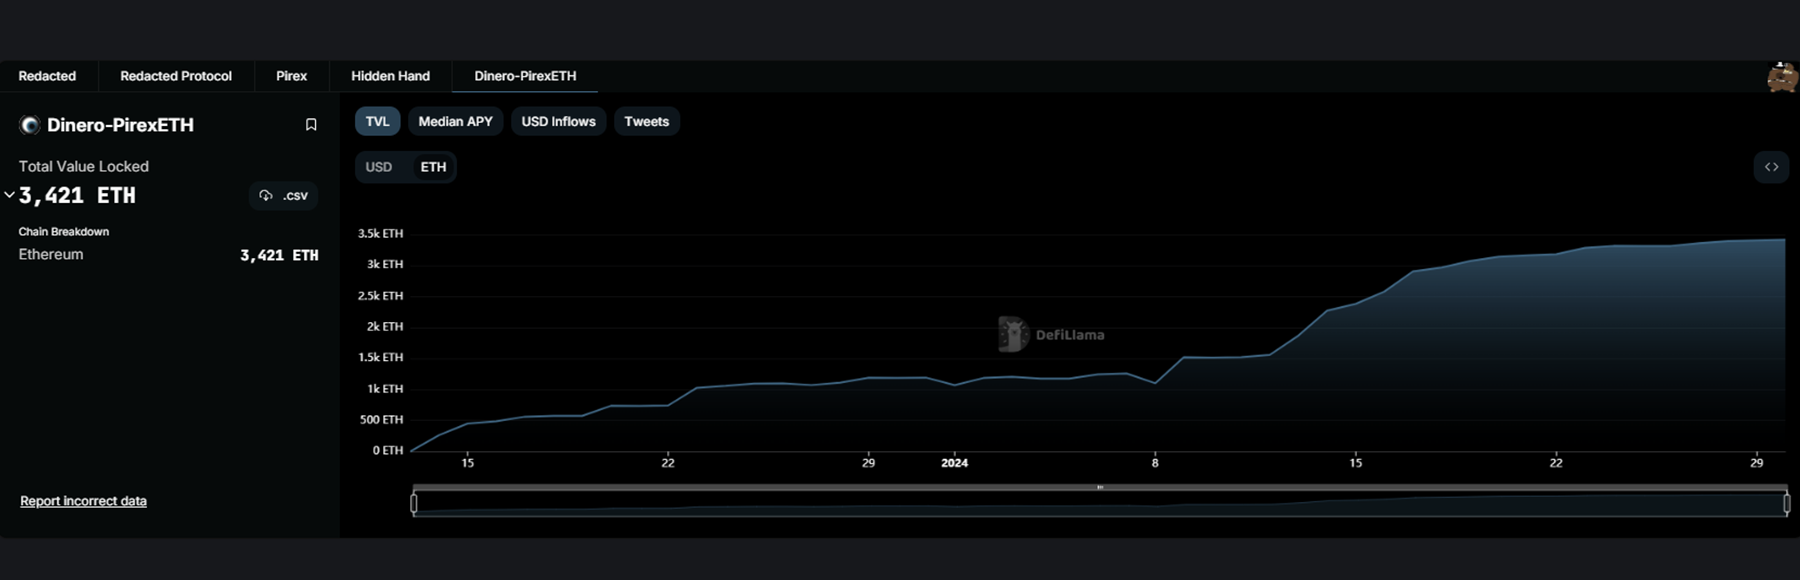Show the Tweets overlay

pos(646,121)
